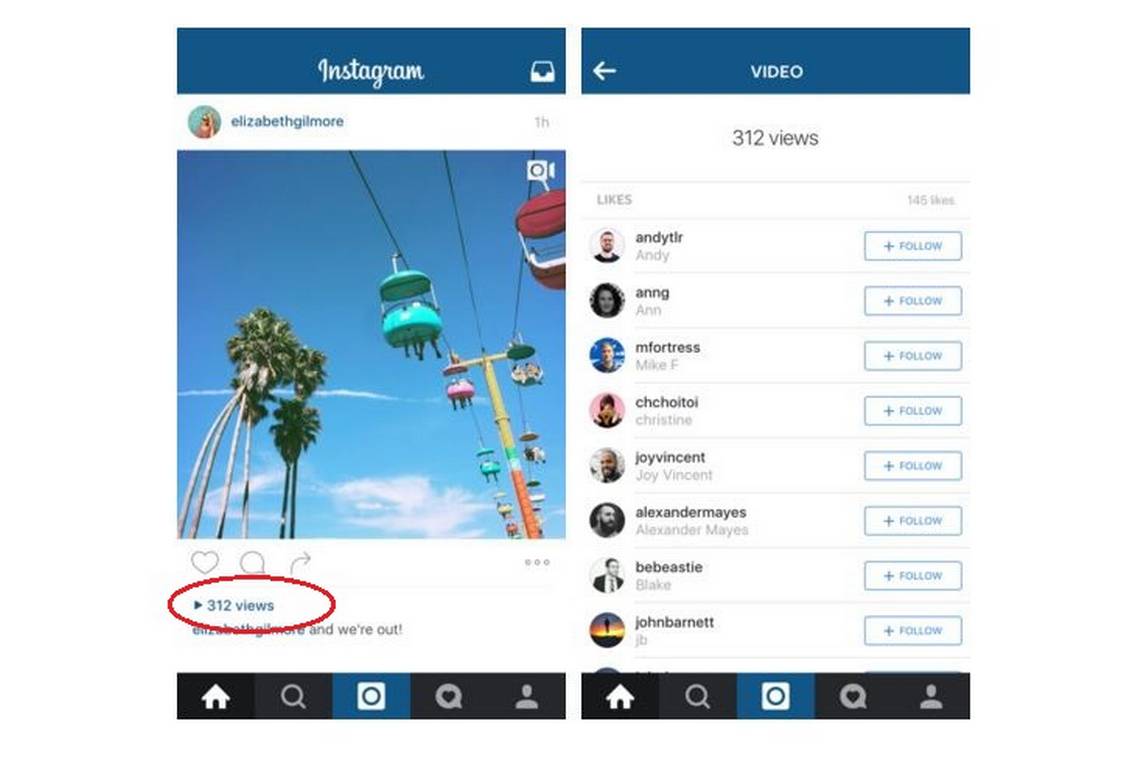Open Search tab in left phone bar
The height and width of the screenshot is (757, 1140).
(294, 697)
